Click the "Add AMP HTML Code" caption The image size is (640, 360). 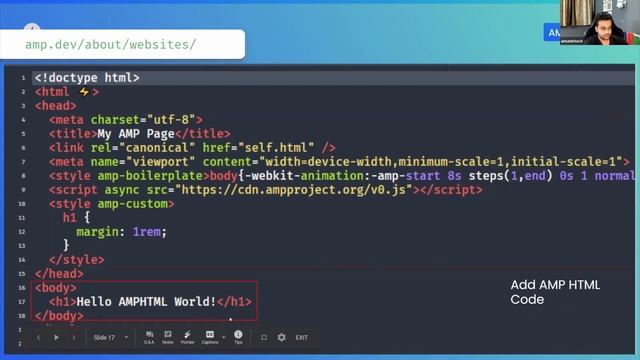pos(555,292)
